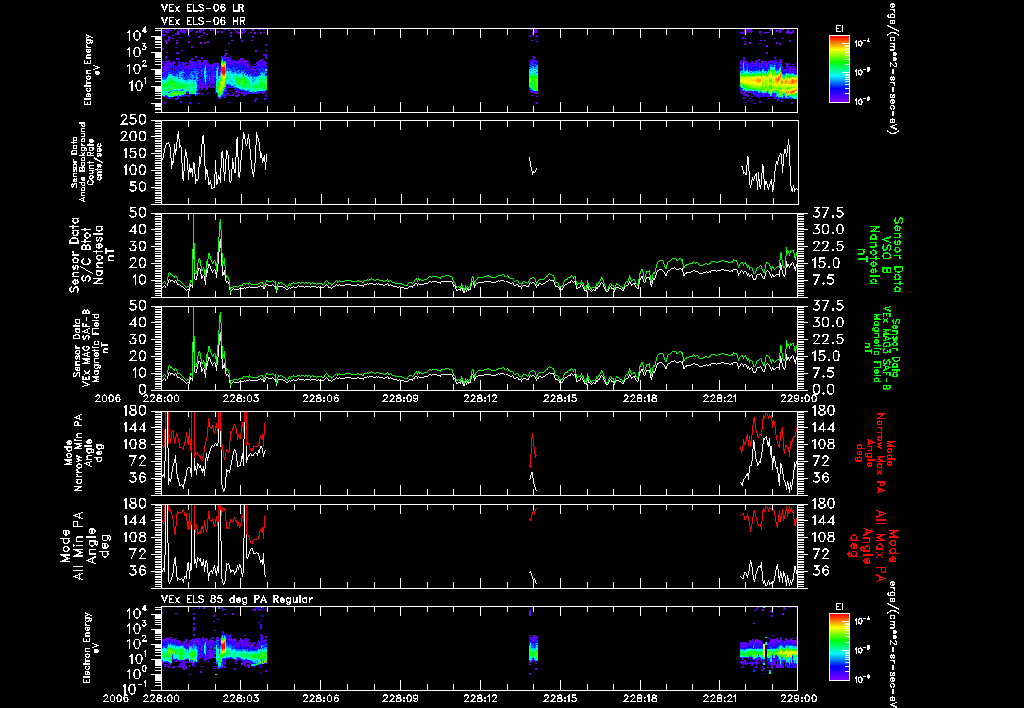
Task: Click "228:21" beneath the MAG SAF-B panel
Action: (720, 398)
